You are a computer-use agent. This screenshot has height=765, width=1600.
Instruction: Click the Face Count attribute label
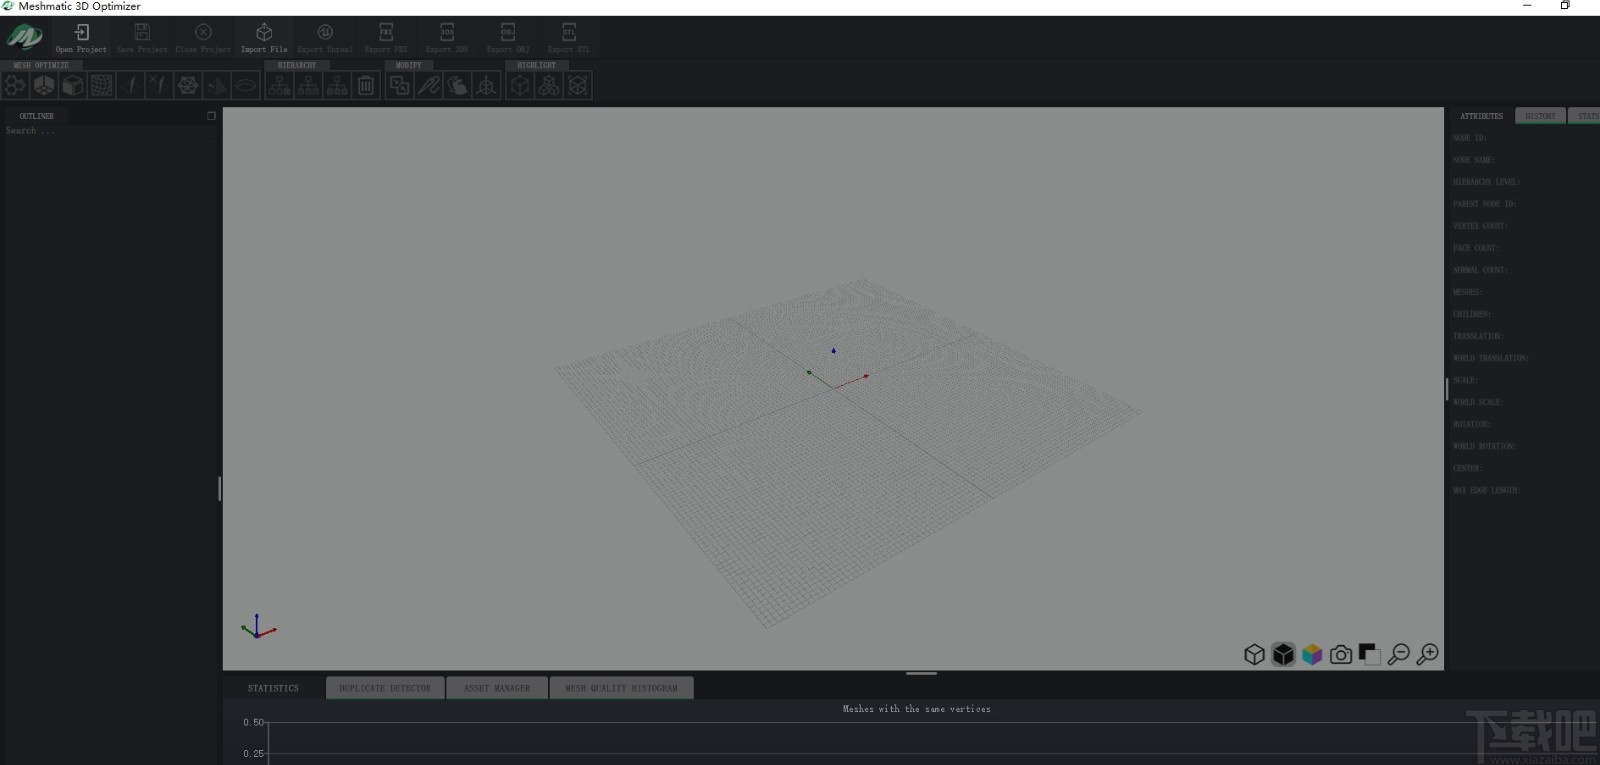click(1475, 248)
